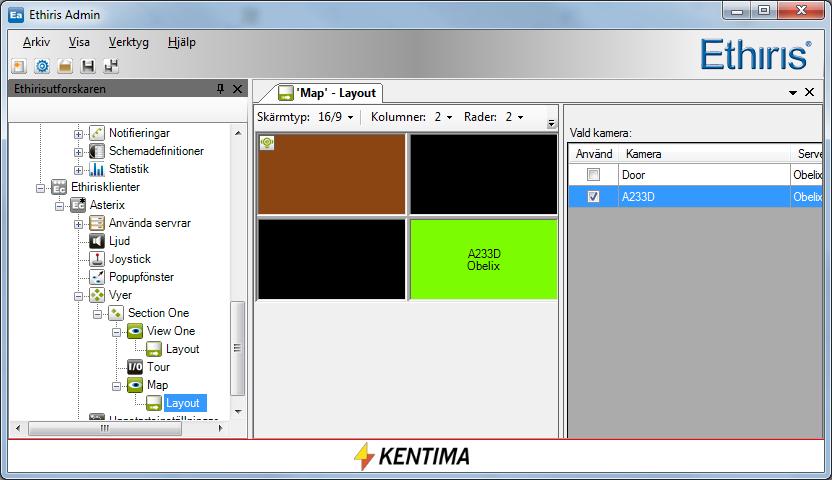832x480 pixels.
Task: Select the Popupfönster icon in tree
Action: [97, 277]
